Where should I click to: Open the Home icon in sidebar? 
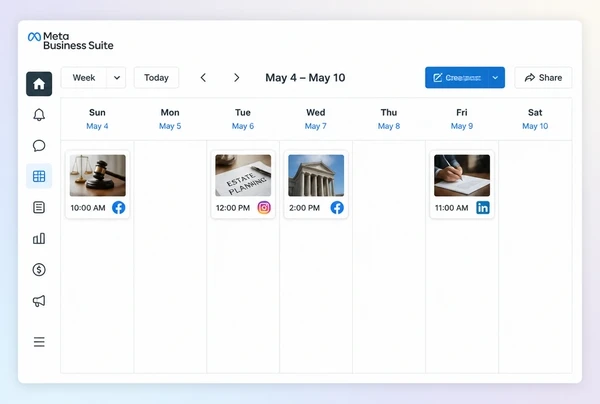pos(39,84)
